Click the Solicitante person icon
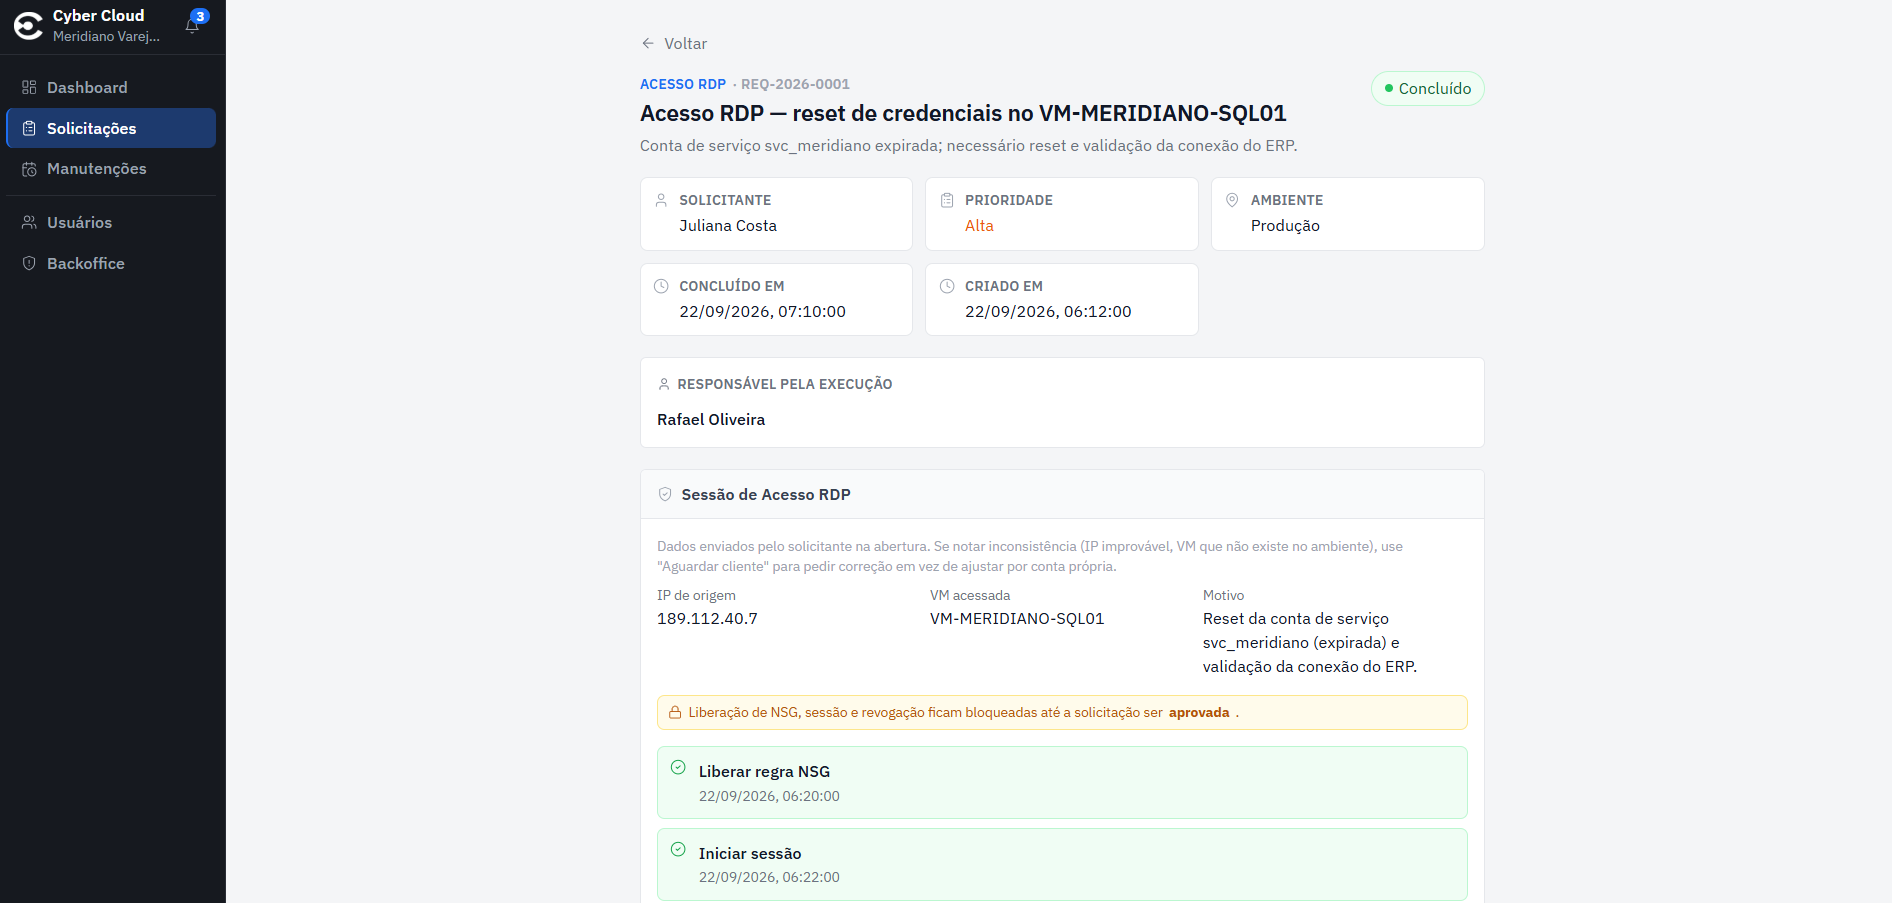 (661, 200)
